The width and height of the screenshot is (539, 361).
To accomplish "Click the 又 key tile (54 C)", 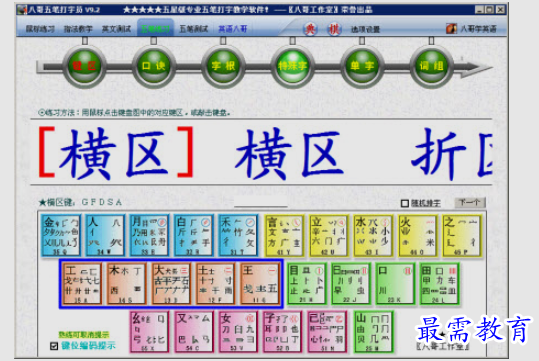I will (194, 332).
